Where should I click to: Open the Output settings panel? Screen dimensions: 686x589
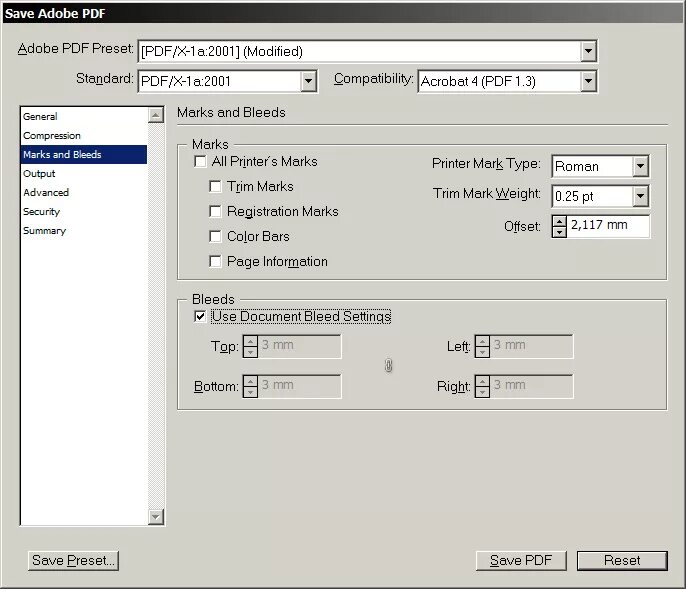(84, 173)
